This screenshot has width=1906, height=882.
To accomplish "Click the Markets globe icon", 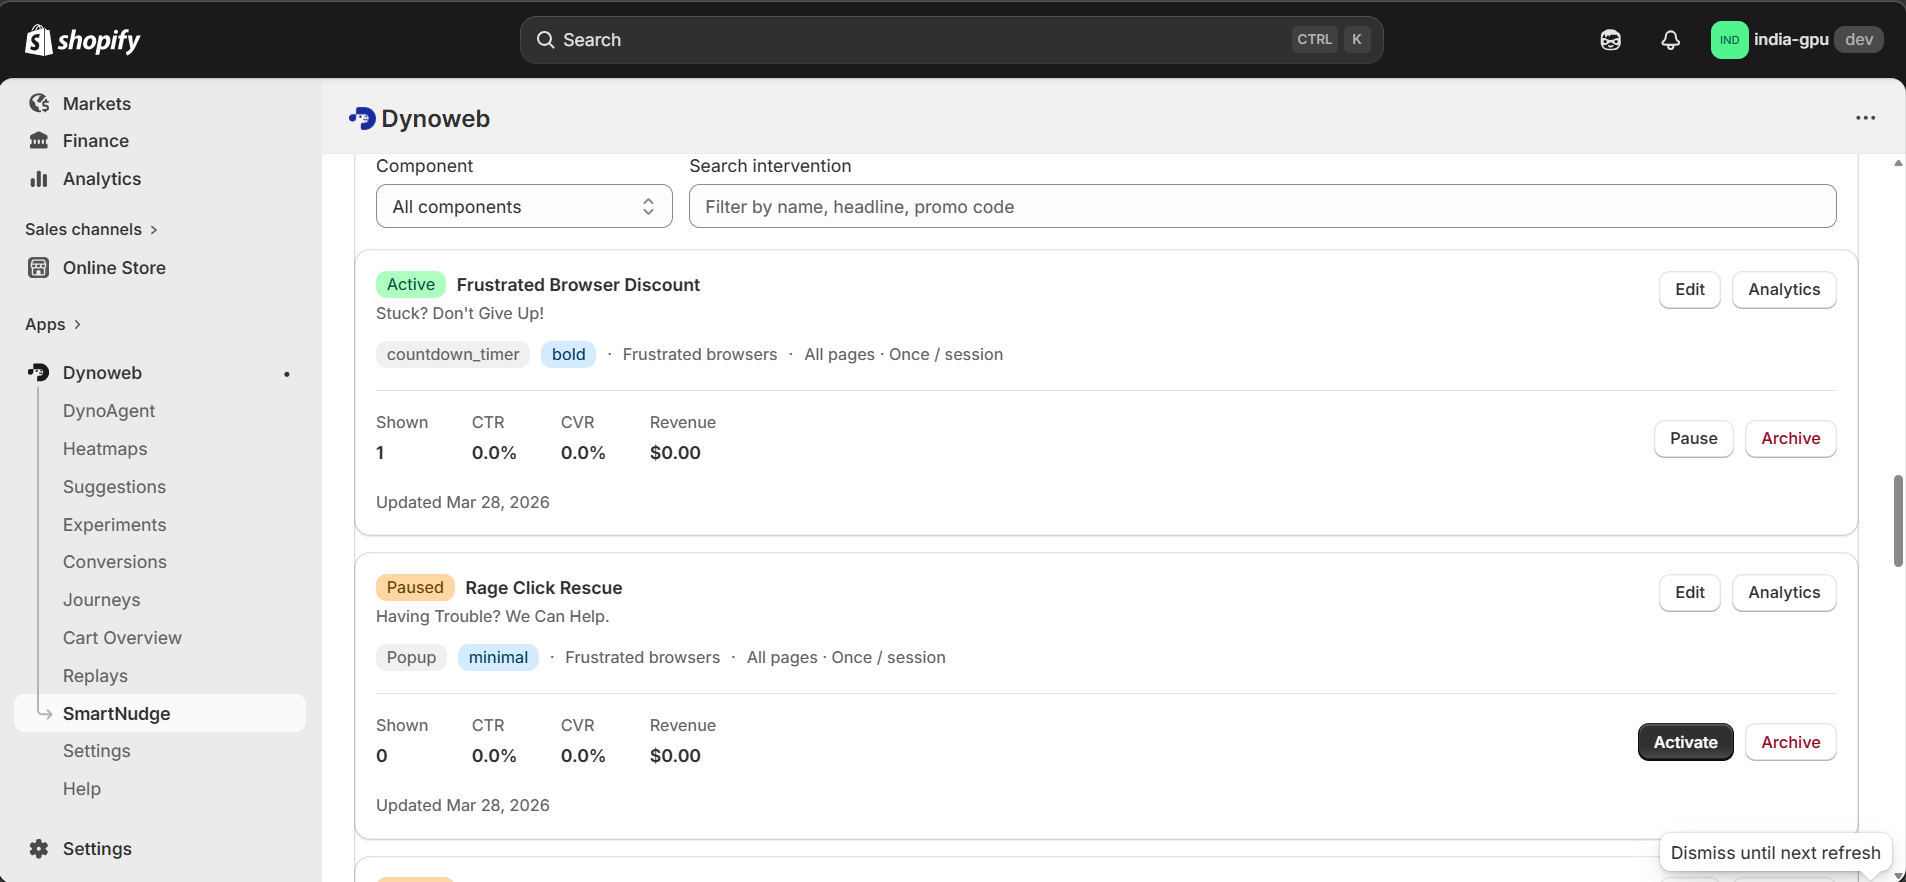I will [x=39, y=104].
